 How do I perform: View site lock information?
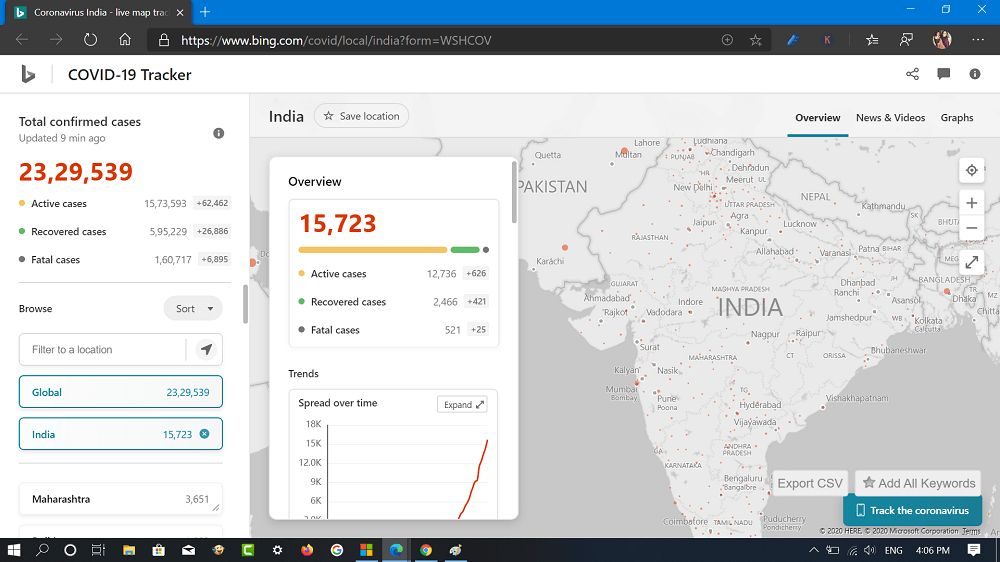[x=164, y=40]
